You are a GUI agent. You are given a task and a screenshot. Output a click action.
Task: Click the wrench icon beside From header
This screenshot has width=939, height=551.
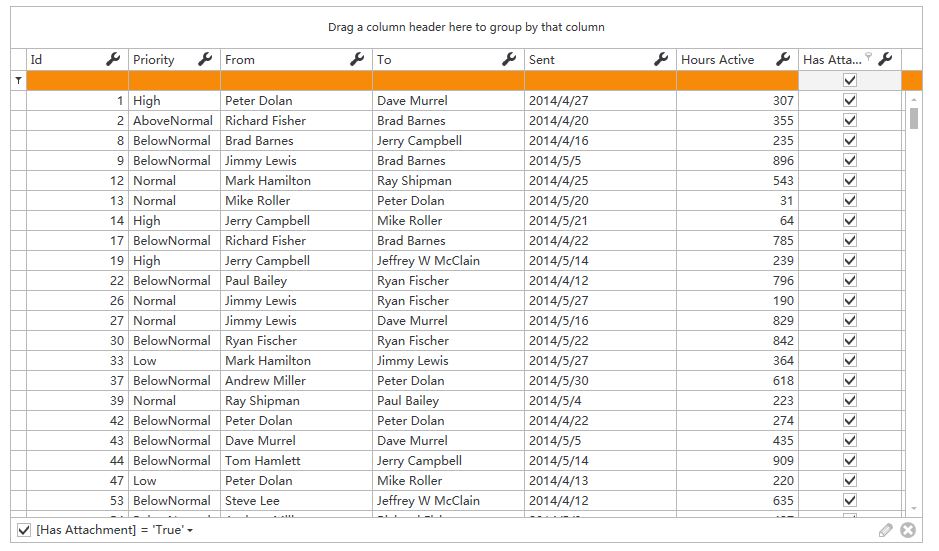[357, 59]
